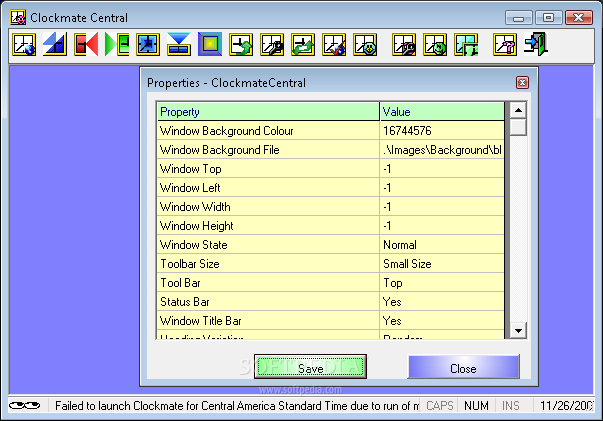Click the NUM indicator in the status bar
The image size is (603, 421).
476,406
